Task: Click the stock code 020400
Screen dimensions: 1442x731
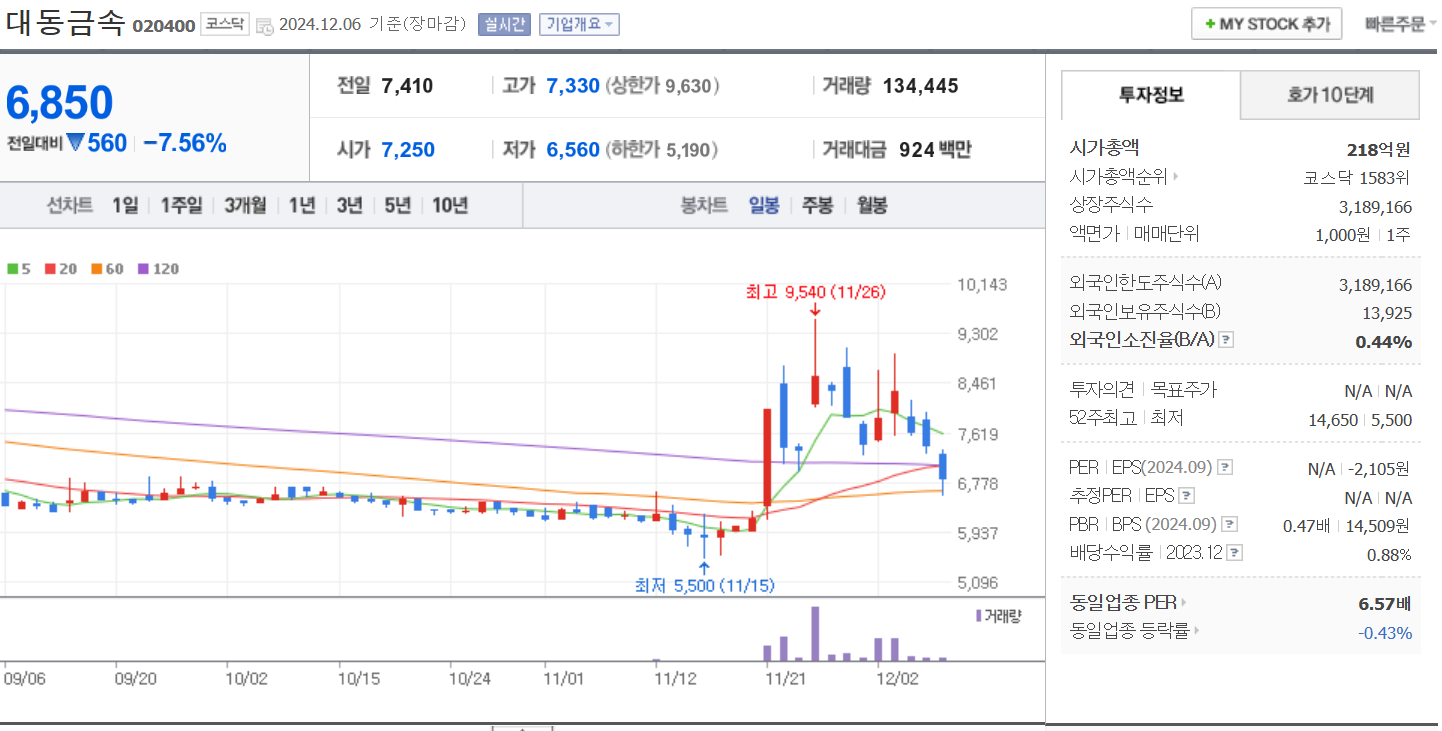Action: [x=164, y=26]
